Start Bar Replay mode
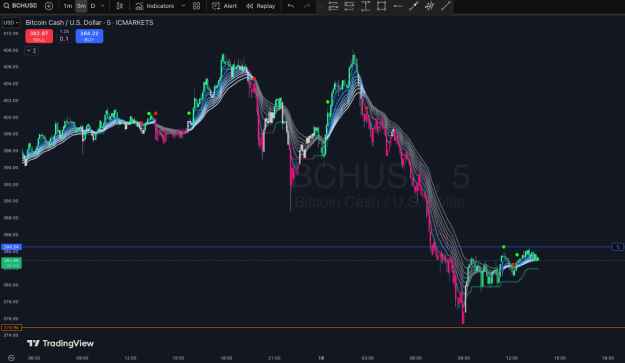 coord(260,6)
